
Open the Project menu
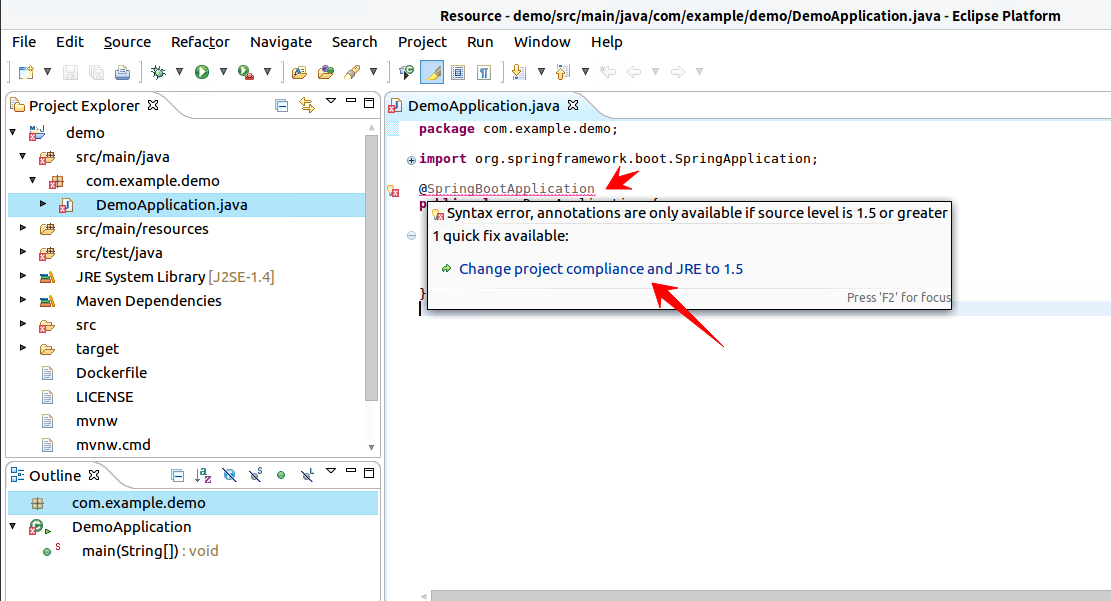click(x=422, y=42)
